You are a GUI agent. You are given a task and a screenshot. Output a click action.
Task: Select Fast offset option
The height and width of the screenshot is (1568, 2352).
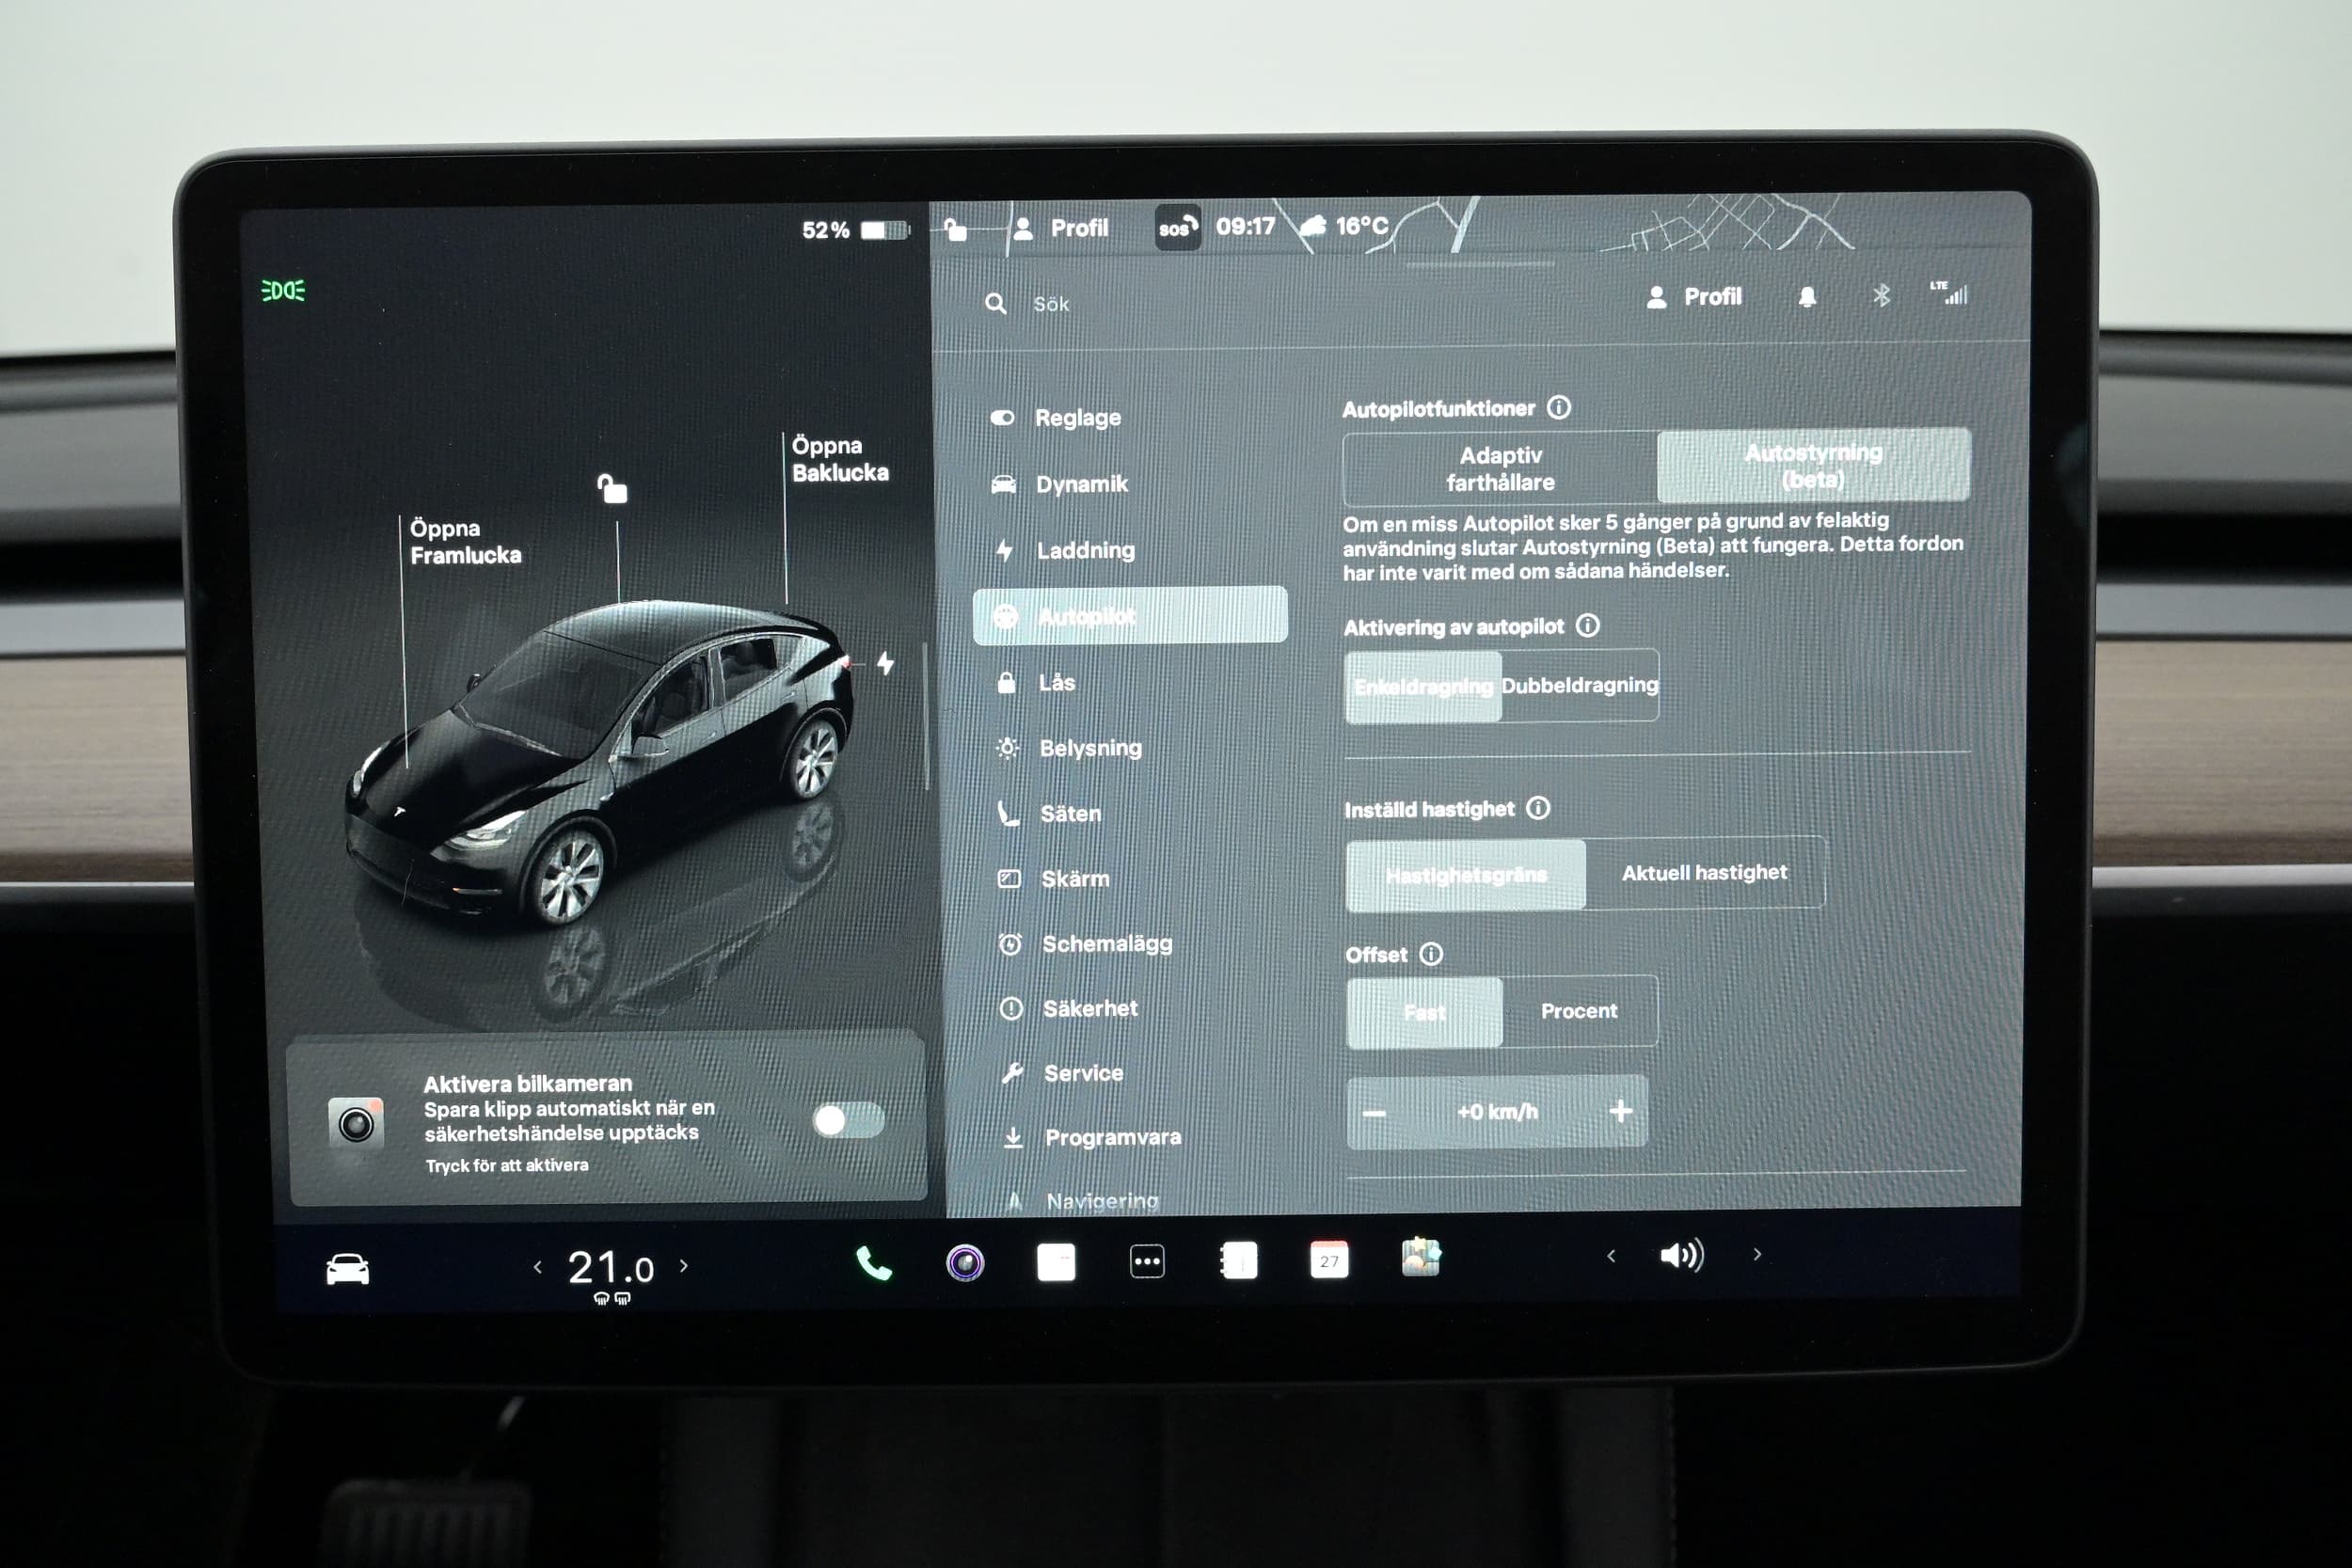click(1424, 1012)
